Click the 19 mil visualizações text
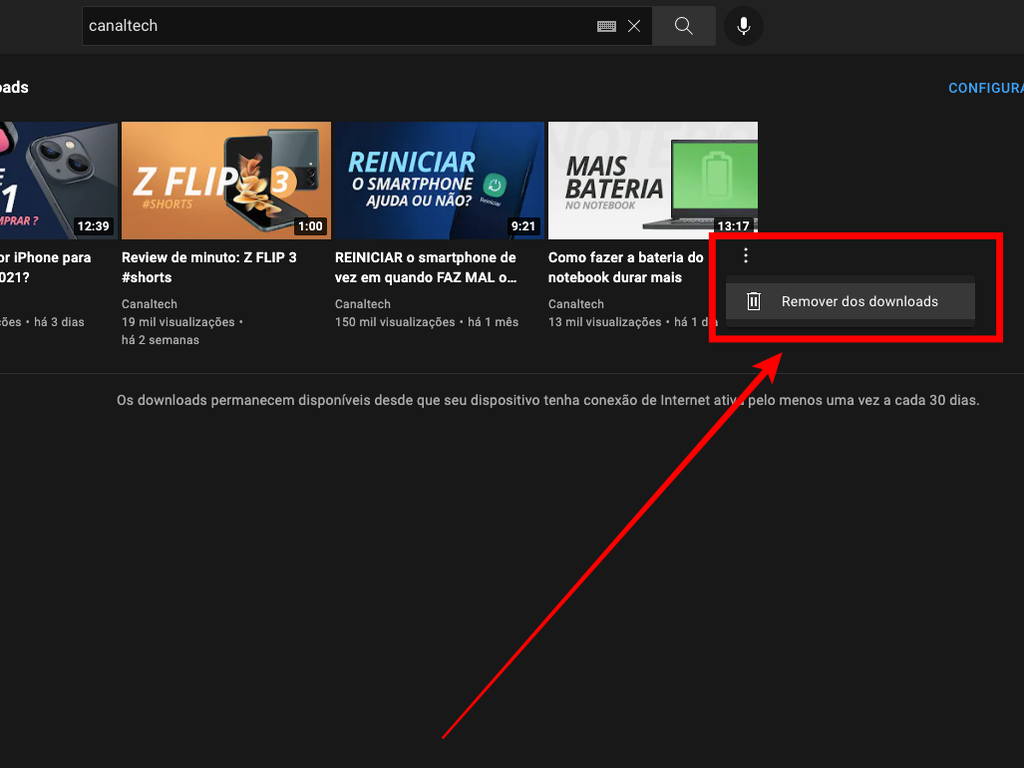Screen dimensions: 1024x768 tap(178, 322)
